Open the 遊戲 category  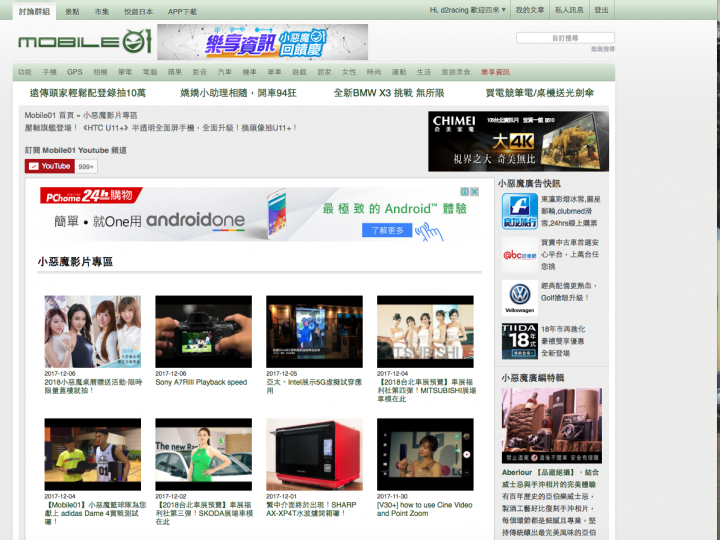coord(299,72)
